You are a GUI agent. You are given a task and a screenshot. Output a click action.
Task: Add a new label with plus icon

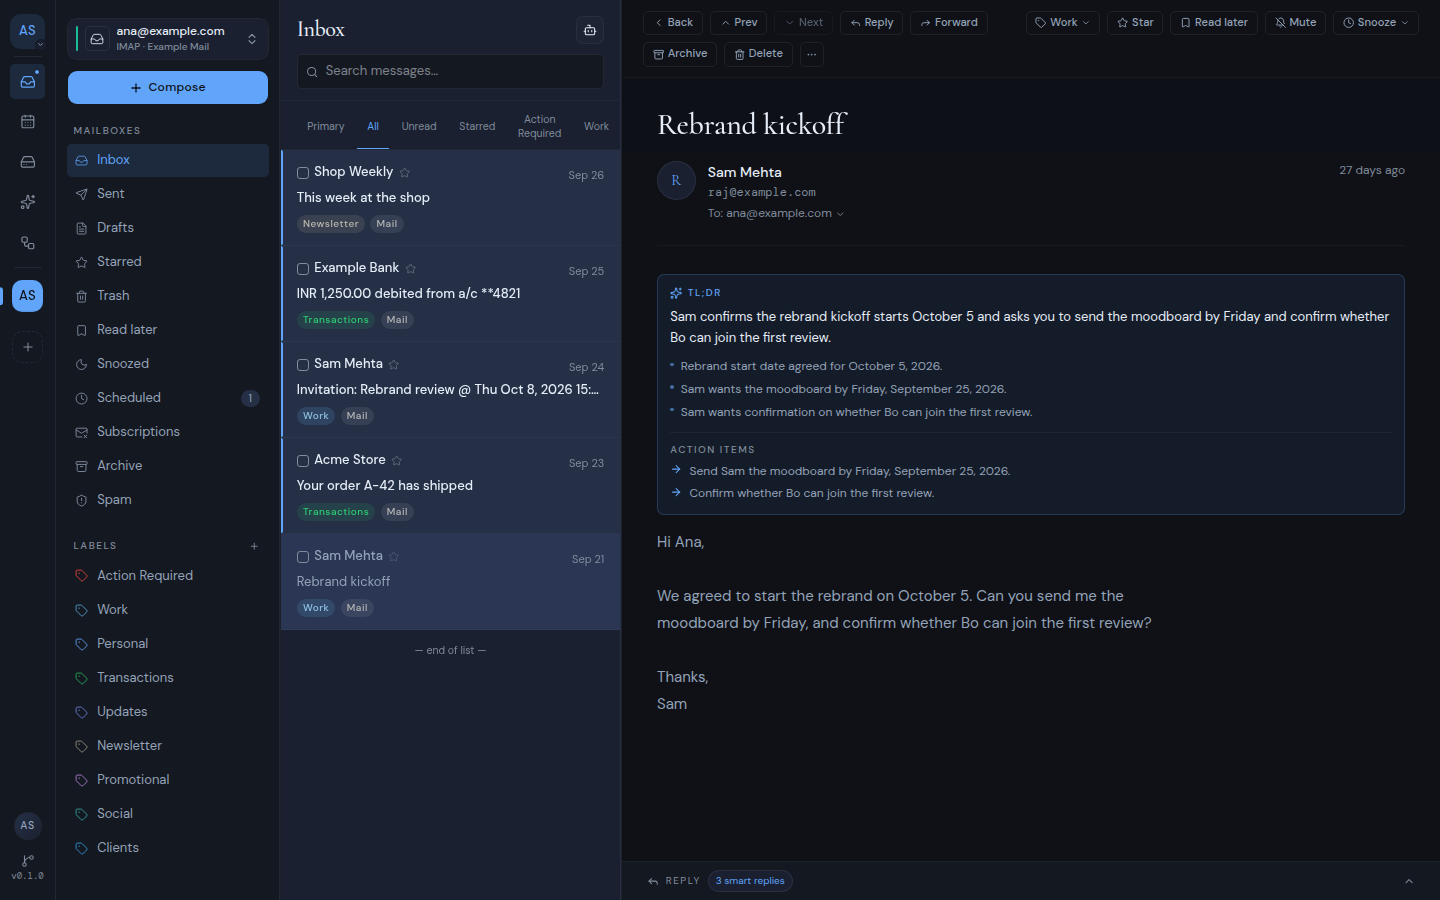coord(254,546)
